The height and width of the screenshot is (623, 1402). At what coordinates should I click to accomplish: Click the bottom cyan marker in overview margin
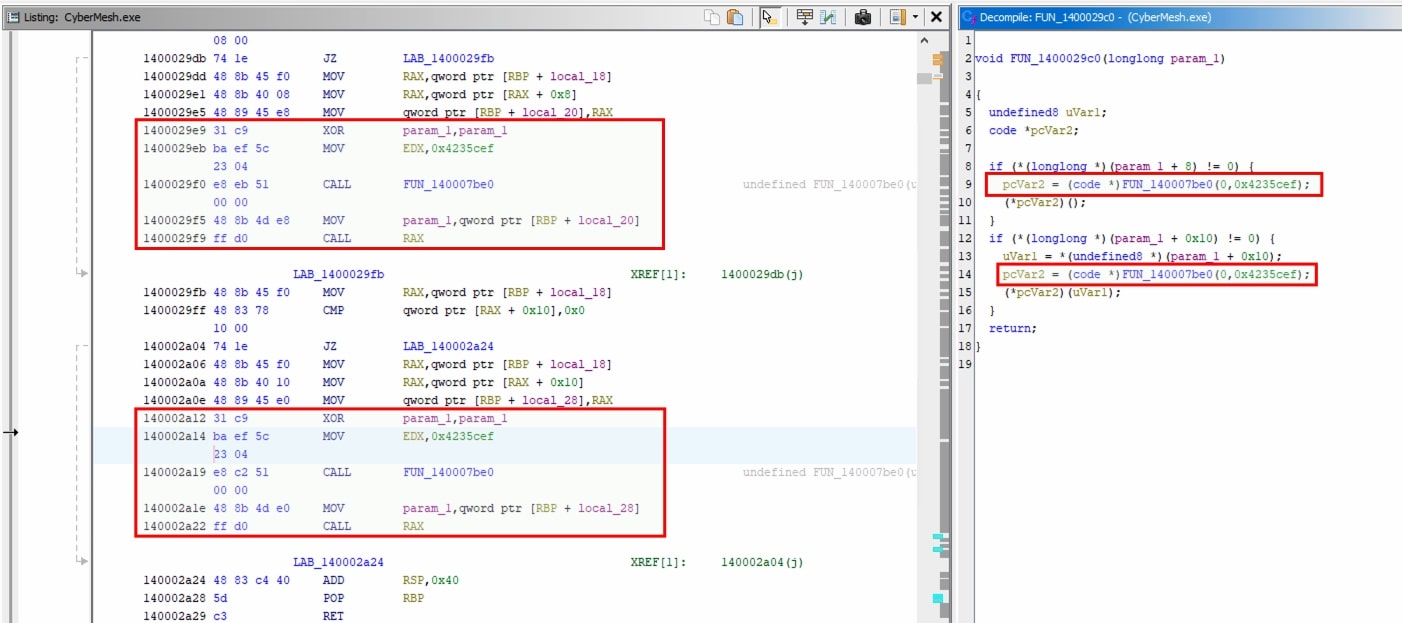point(937,598)
